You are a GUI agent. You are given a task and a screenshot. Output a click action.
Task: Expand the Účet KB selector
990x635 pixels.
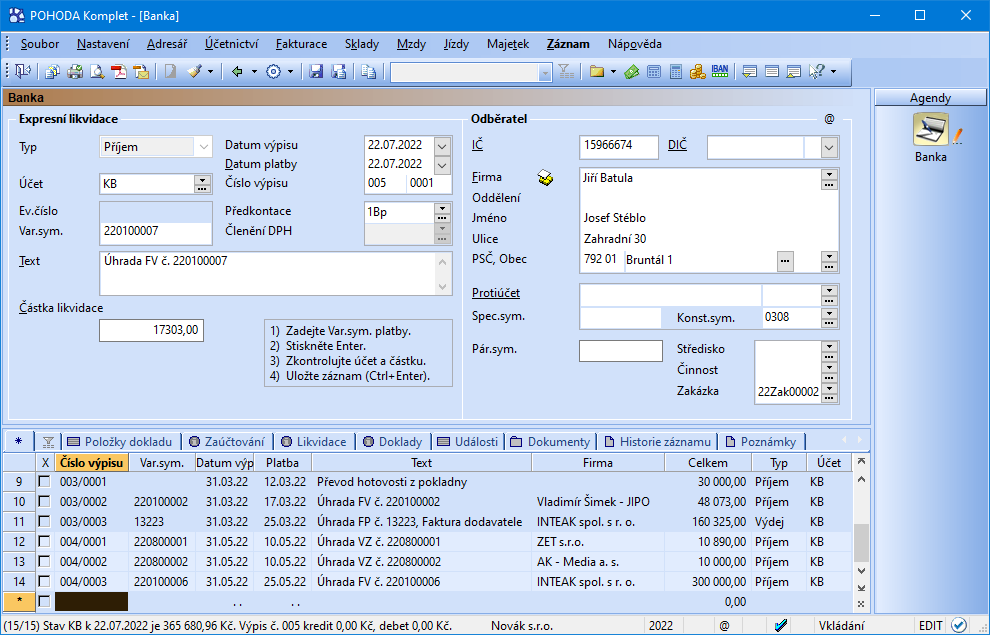tap(202, 184)
